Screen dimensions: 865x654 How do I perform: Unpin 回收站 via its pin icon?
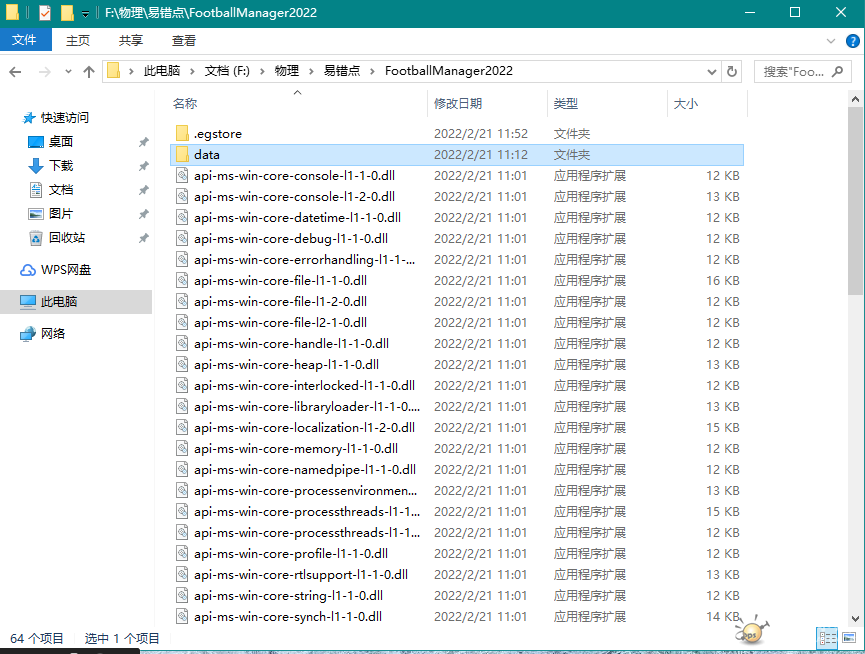click(x=143, y=238)
